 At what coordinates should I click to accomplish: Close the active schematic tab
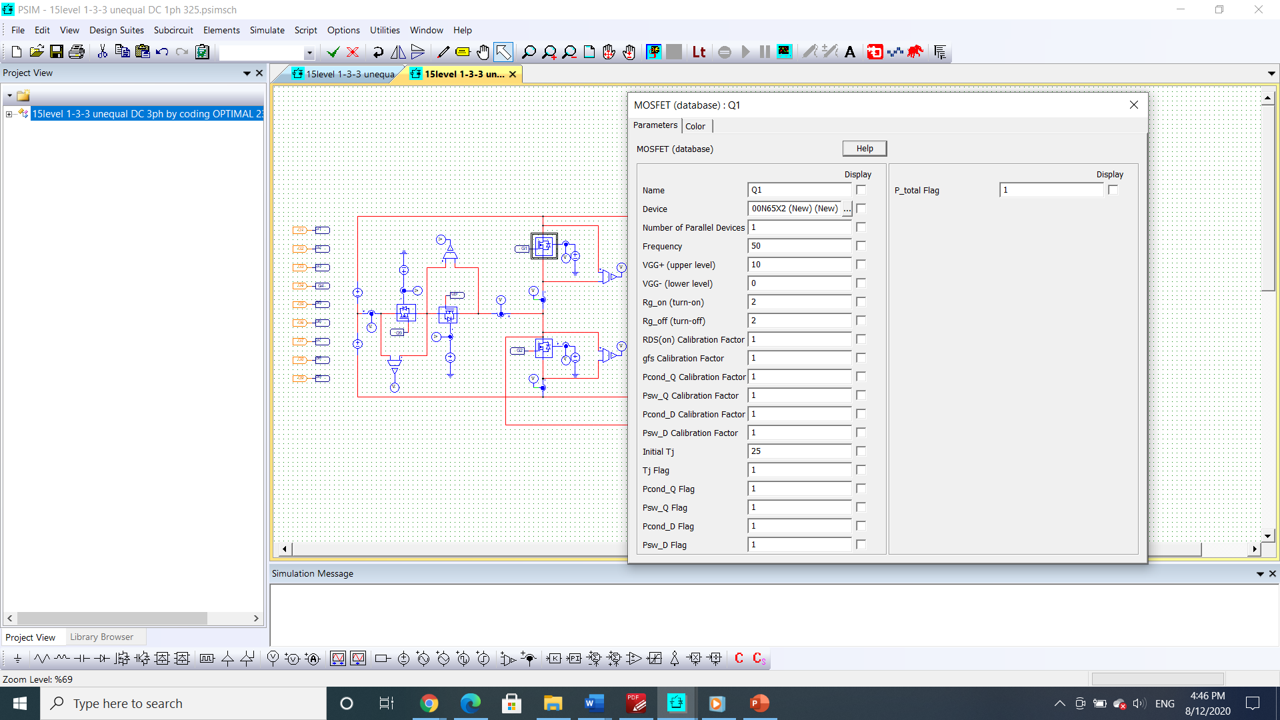click(513, 74)
